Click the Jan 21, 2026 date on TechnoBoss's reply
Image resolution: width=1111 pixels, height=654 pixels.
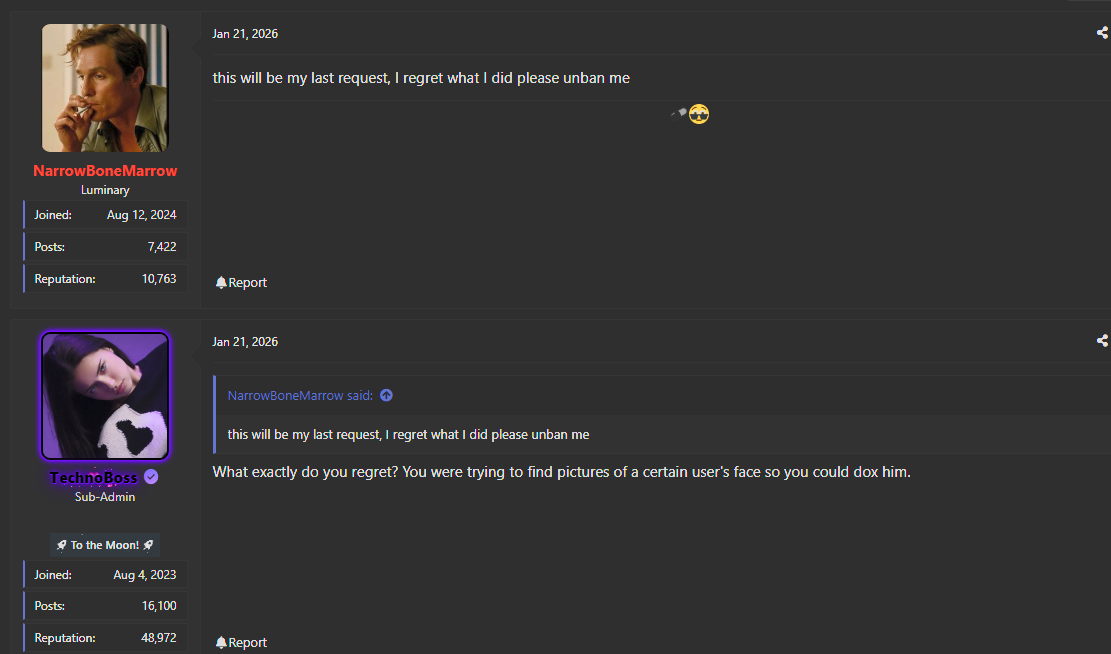point(245,342)
